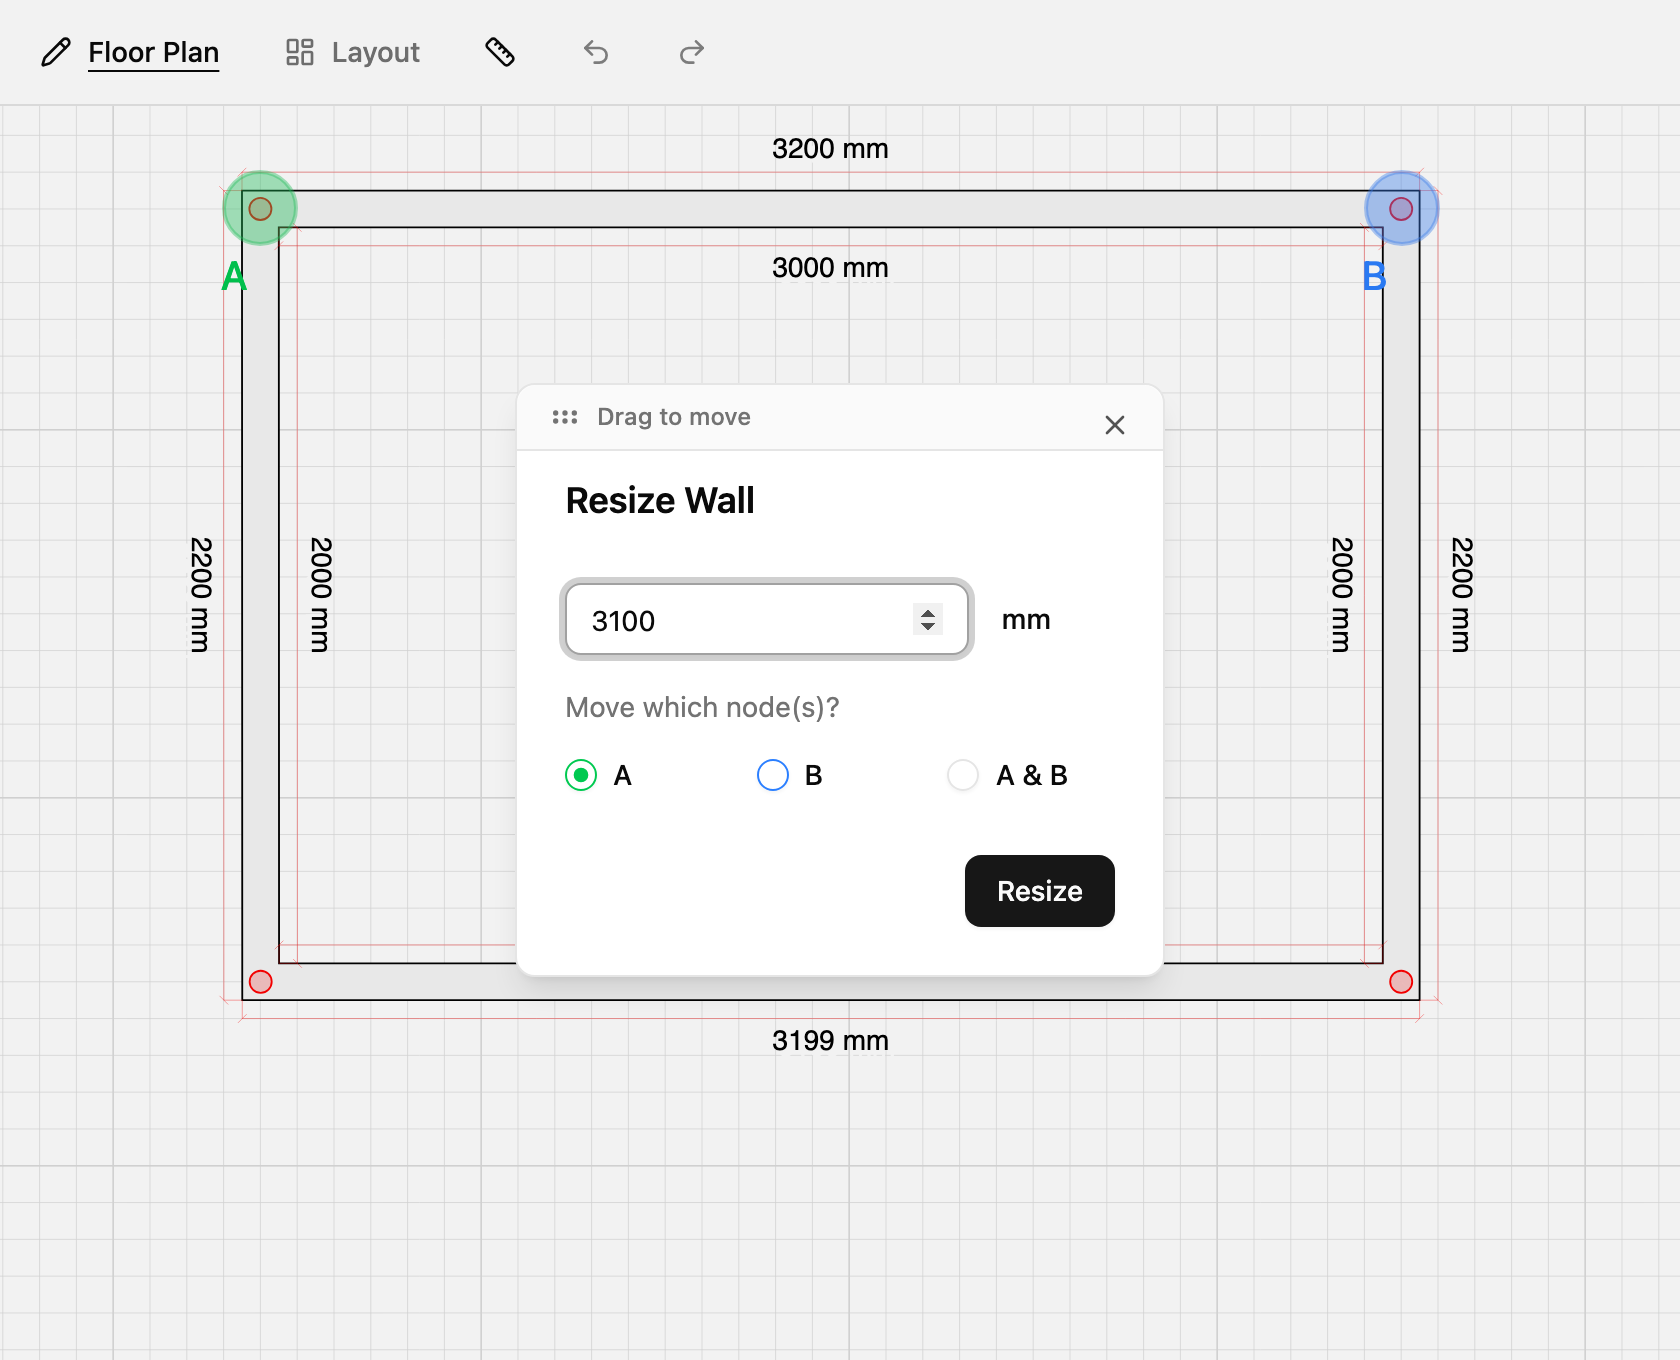Viewport: 1680px width, 1360px height.
Task: Click the 3200 mm top dimension label
Action: tap(830, 149)
